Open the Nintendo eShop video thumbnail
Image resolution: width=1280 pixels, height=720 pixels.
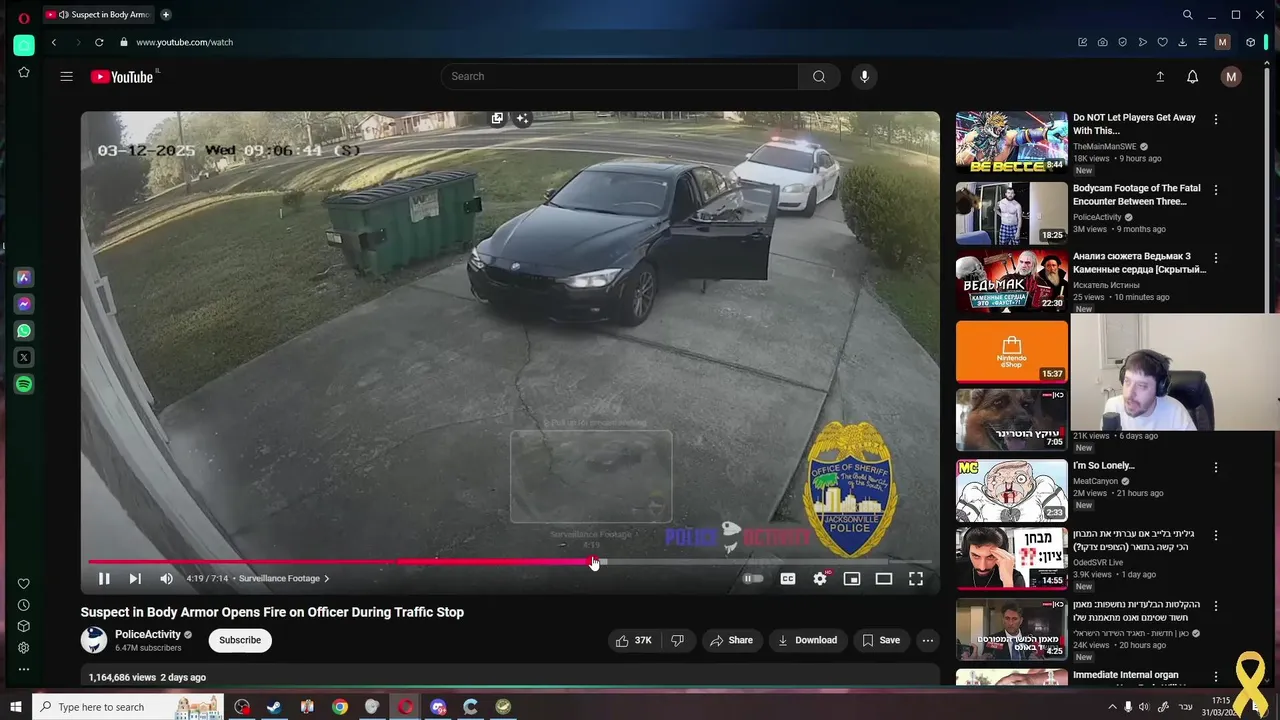(x=1012, y=351)
